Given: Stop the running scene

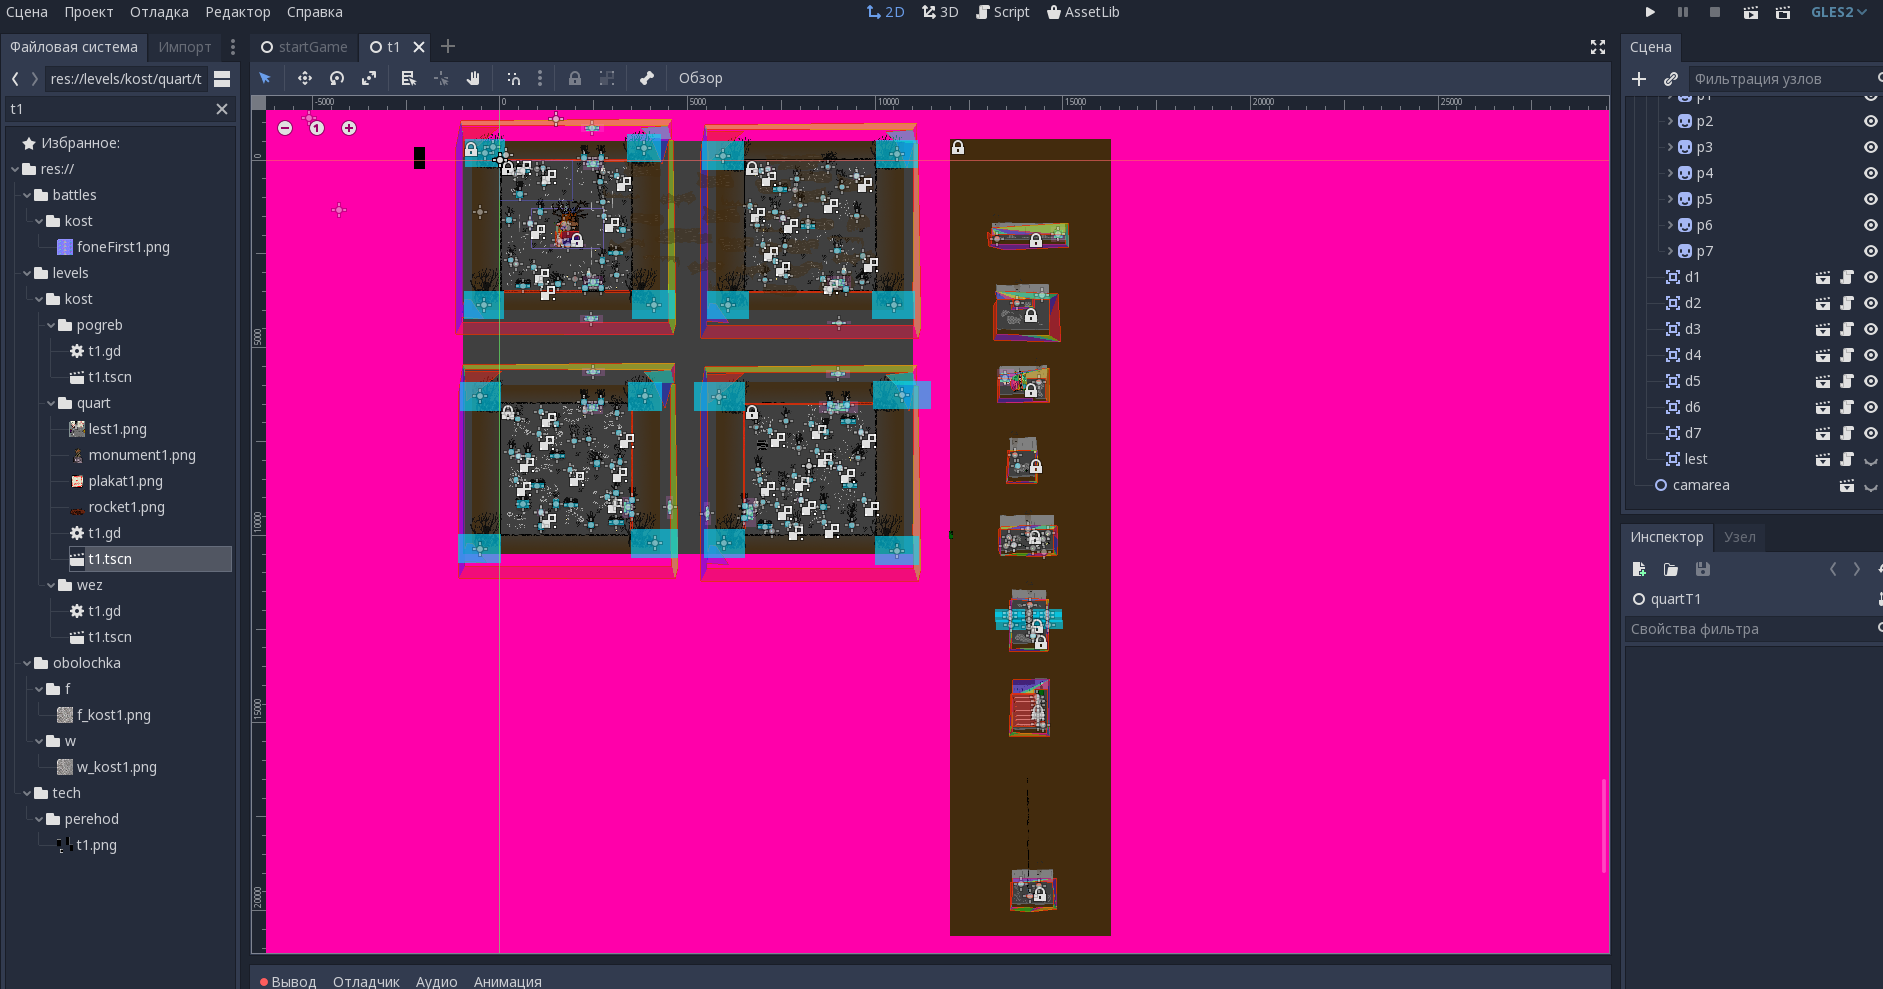Looking at the screenshot, I should click(1715, 12).
